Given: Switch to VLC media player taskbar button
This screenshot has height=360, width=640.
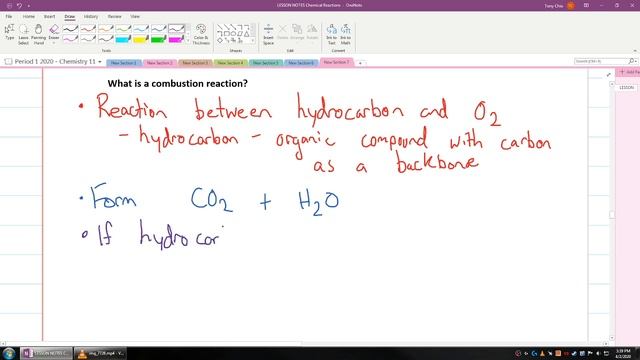Looking at the screenshot, I should (100, 353).
